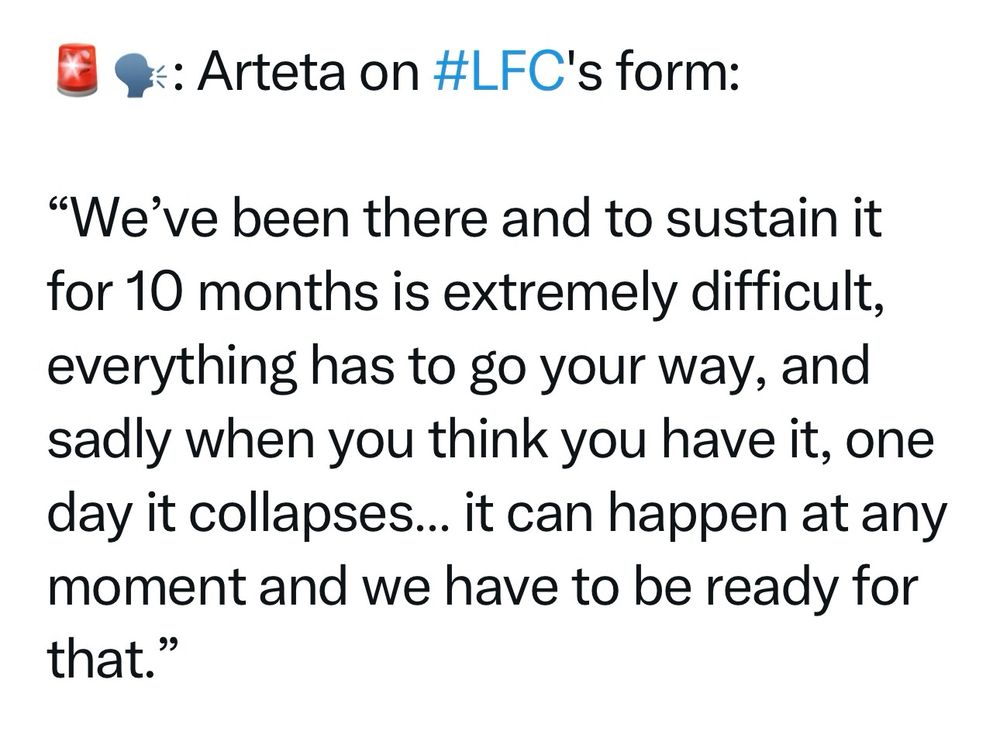Click the closing word "that."
The height and width of the screenshot is (755, 1000).
101,659
